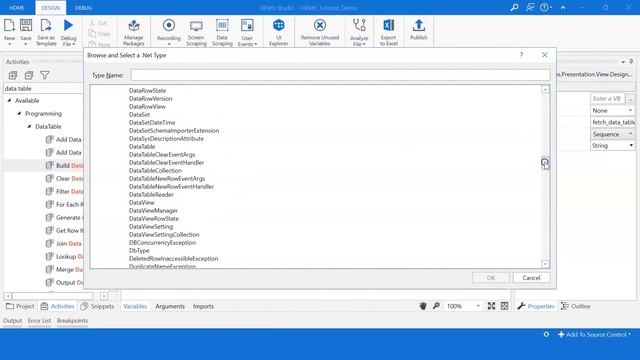The height and width of the screenshot is (360, 640).
Task: Click type list scroll-down arrow
Action: (x=545, y=264)
